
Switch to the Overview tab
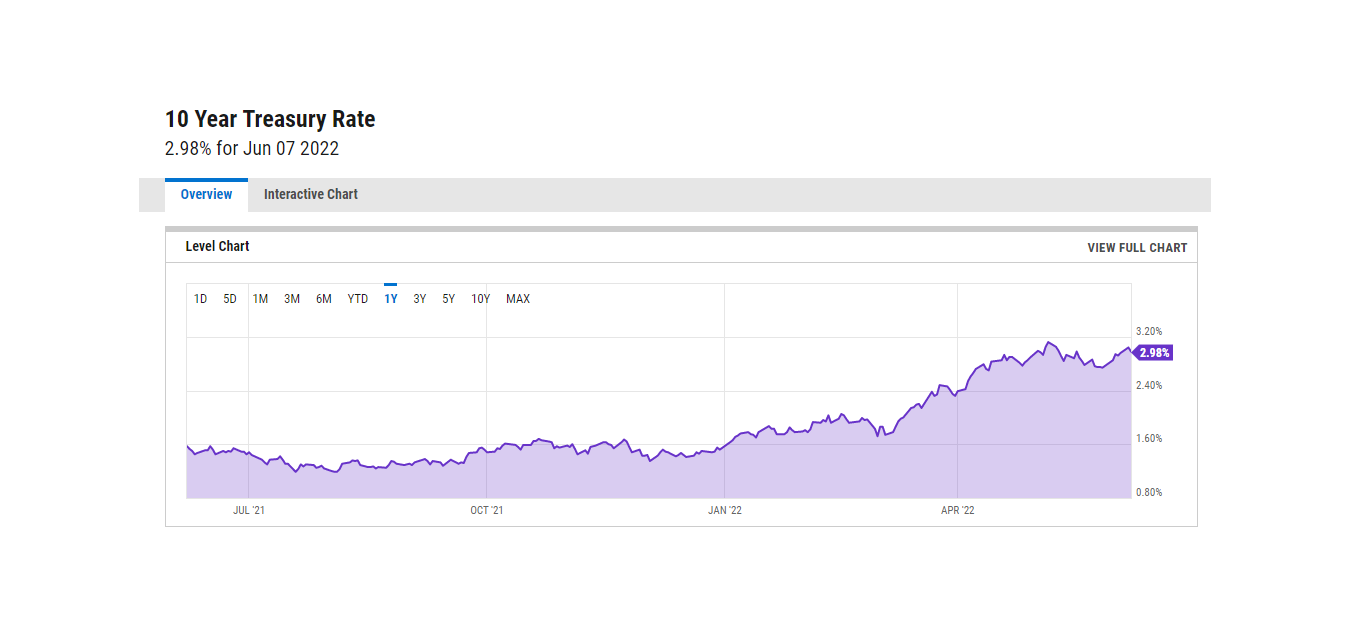tap(206, 195)
